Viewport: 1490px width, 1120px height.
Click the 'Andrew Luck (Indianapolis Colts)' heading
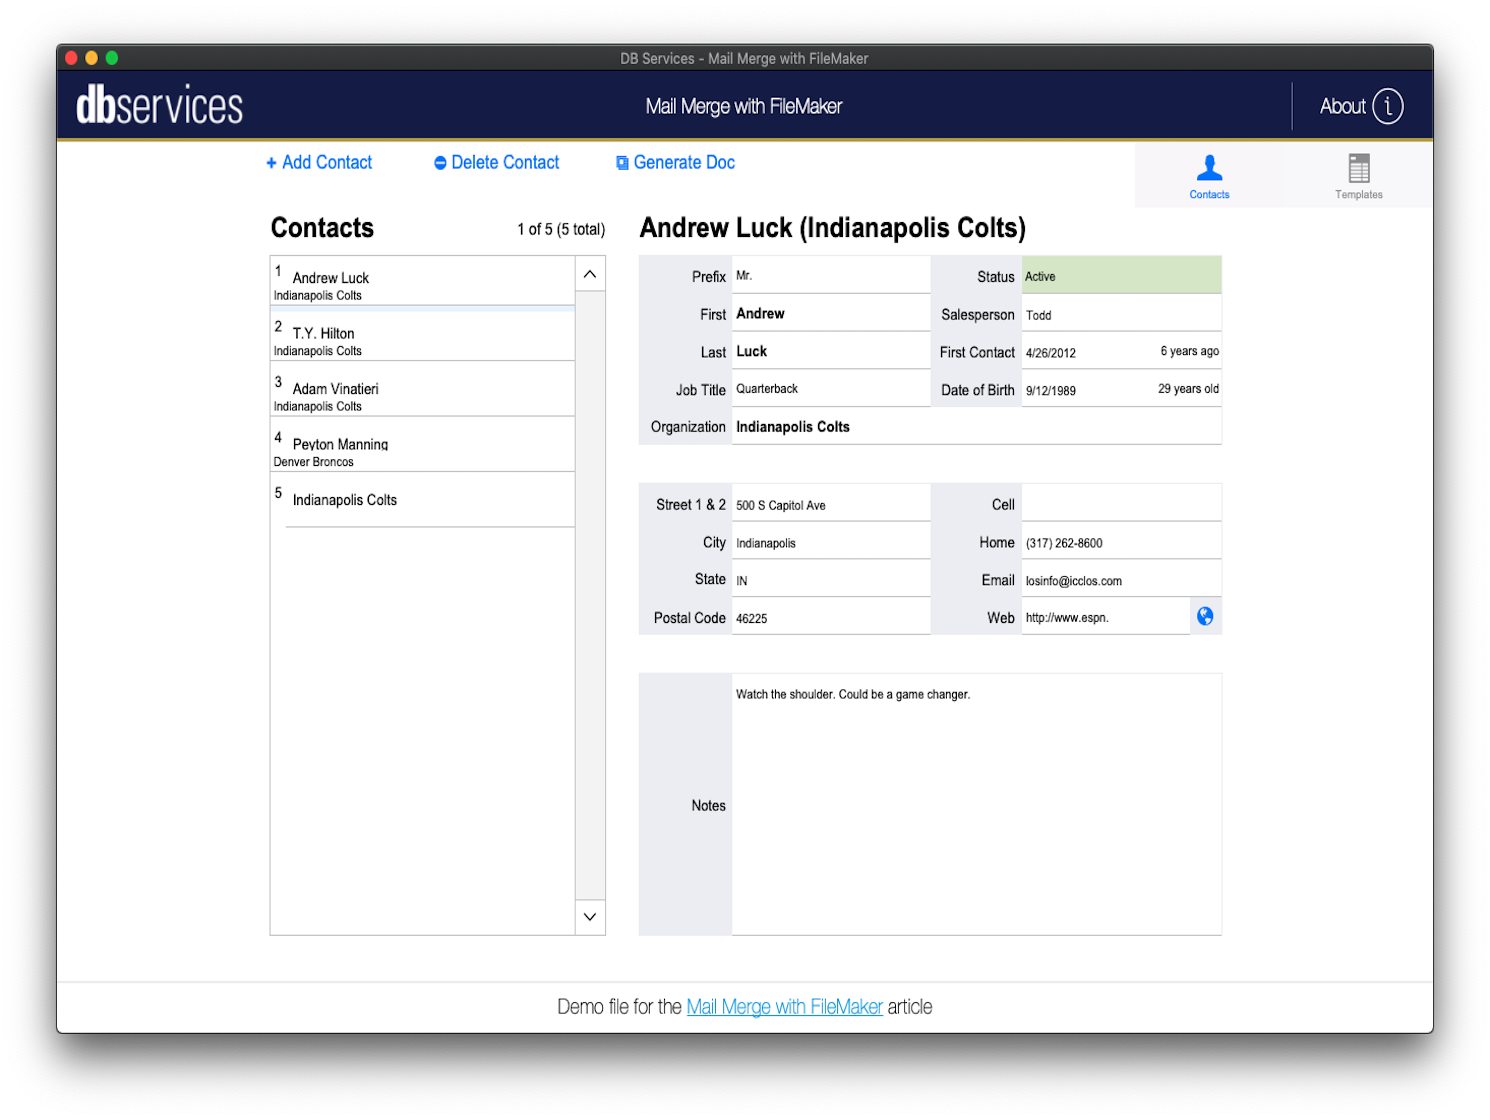tap(832, 228)
